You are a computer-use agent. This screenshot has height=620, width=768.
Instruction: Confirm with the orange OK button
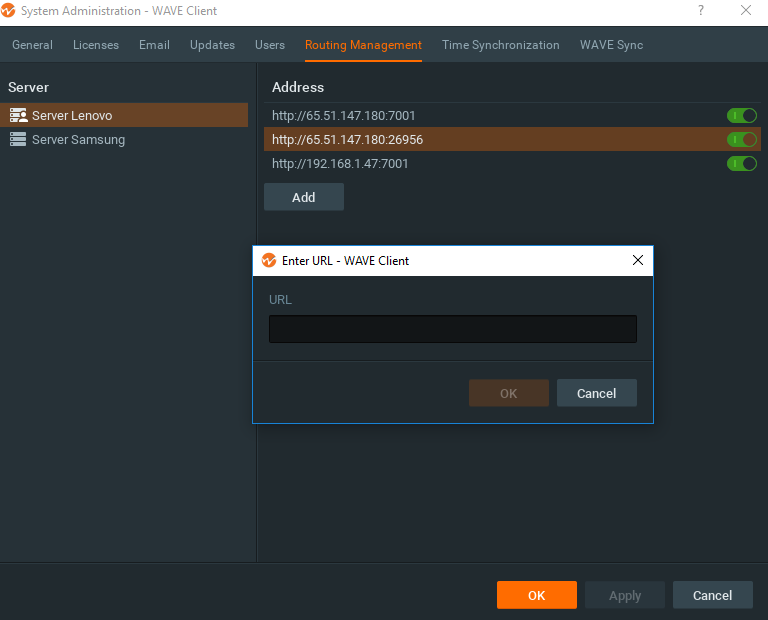(536, 595)
